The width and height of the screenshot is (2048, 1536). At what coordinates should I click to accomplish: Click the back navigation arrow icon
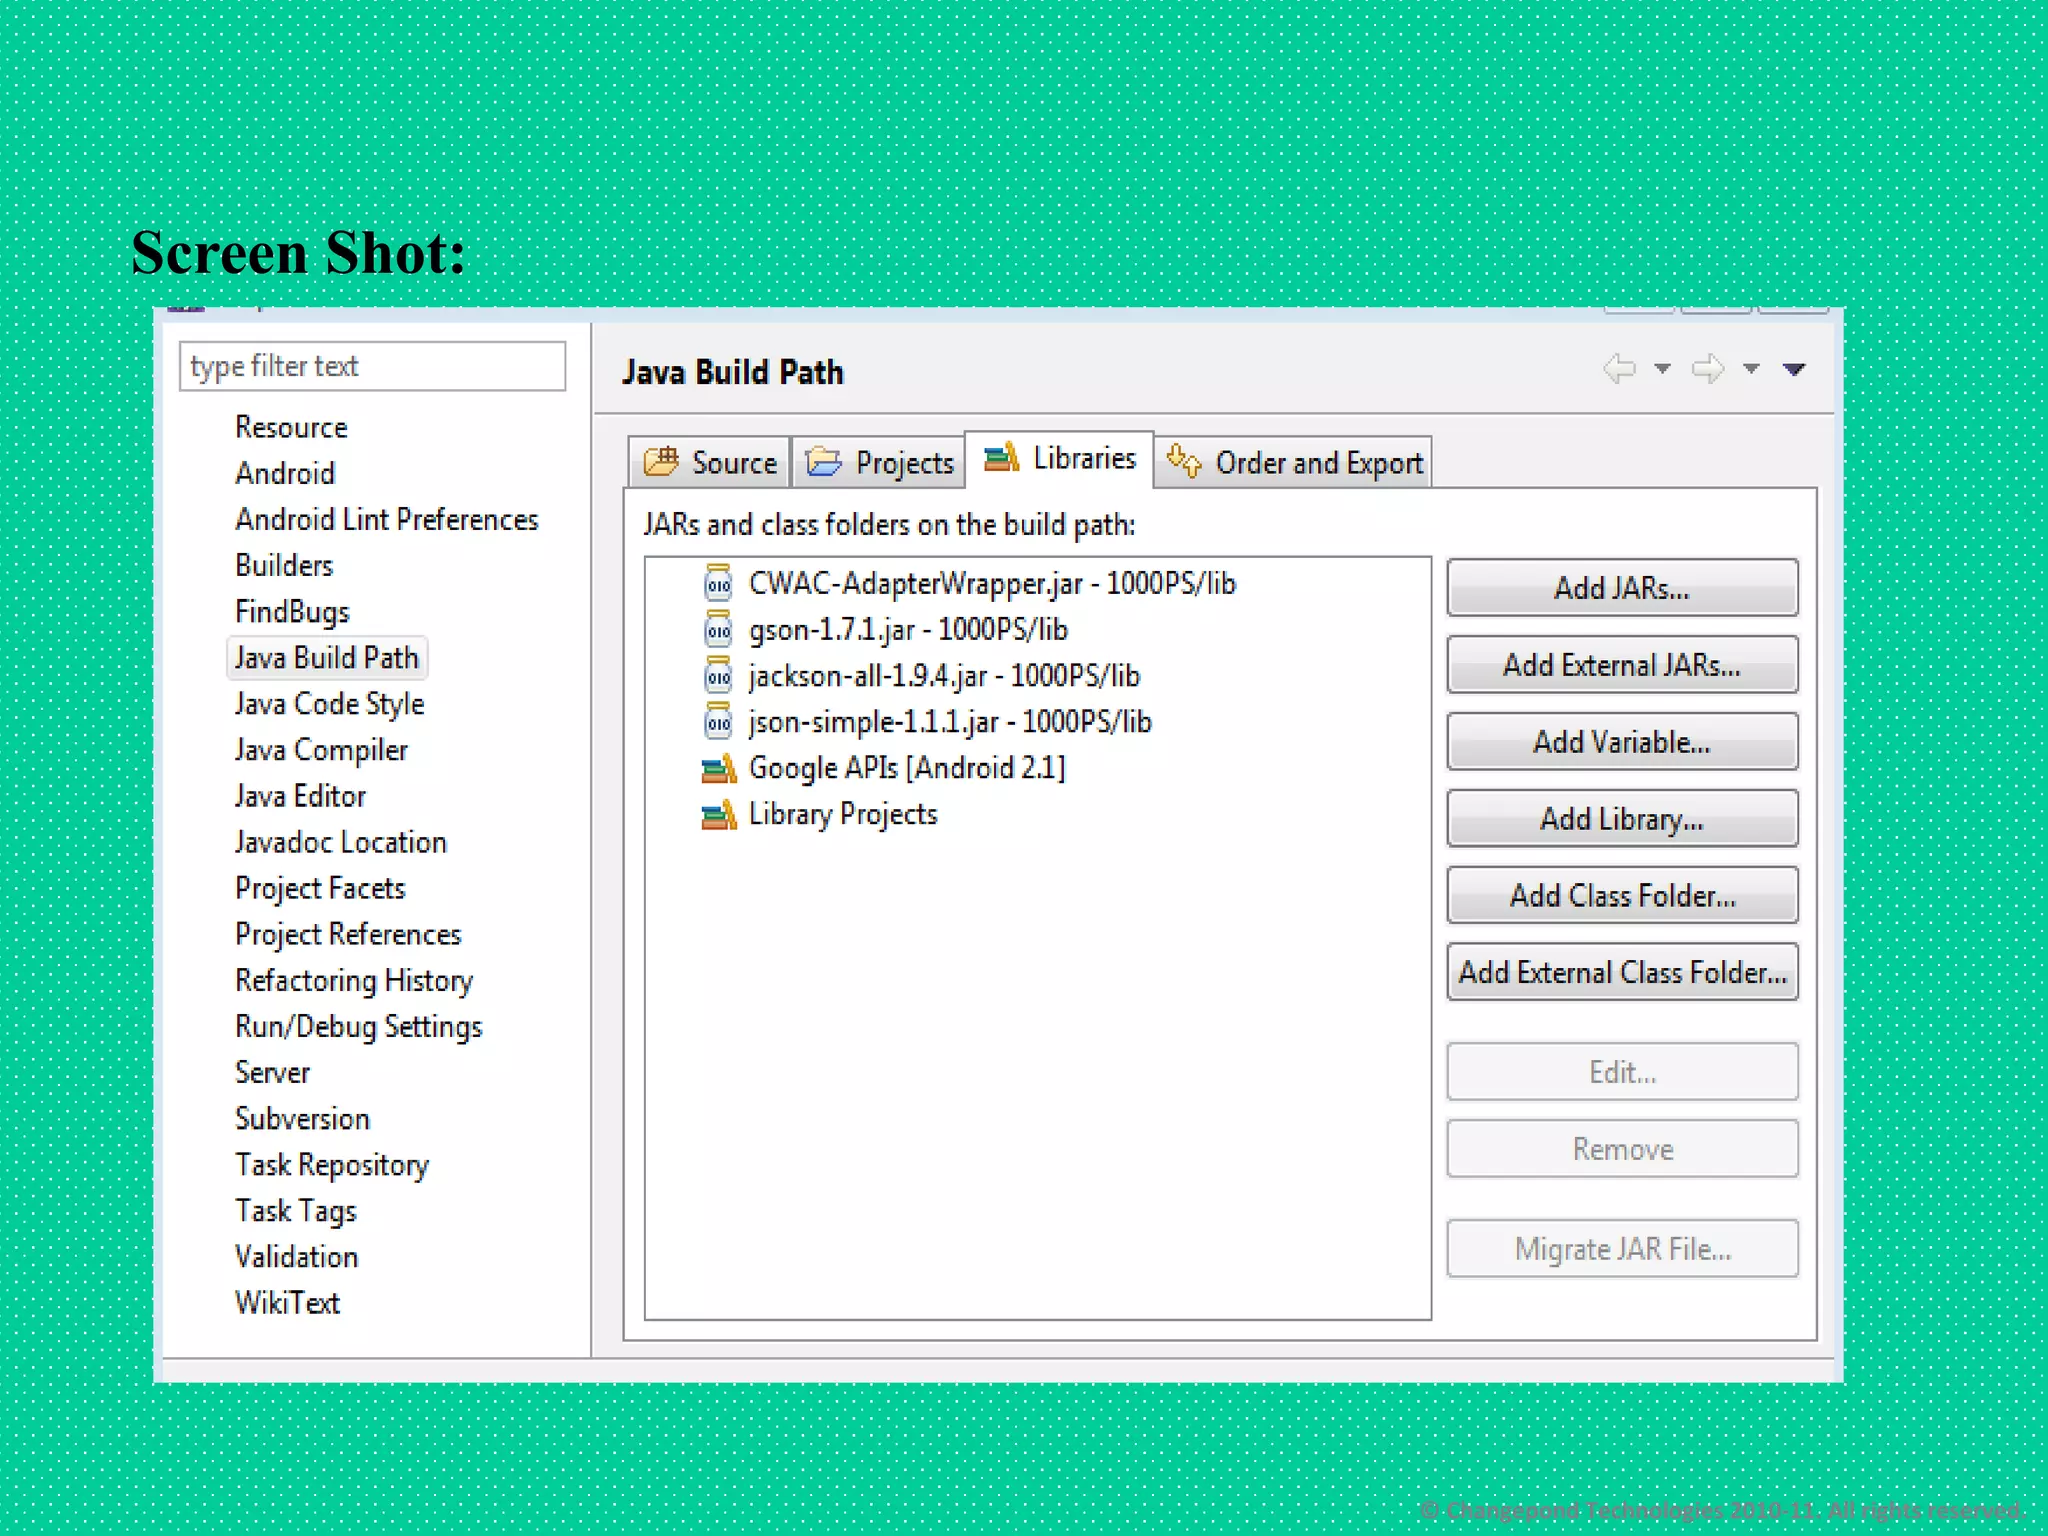click(1620, 369)
